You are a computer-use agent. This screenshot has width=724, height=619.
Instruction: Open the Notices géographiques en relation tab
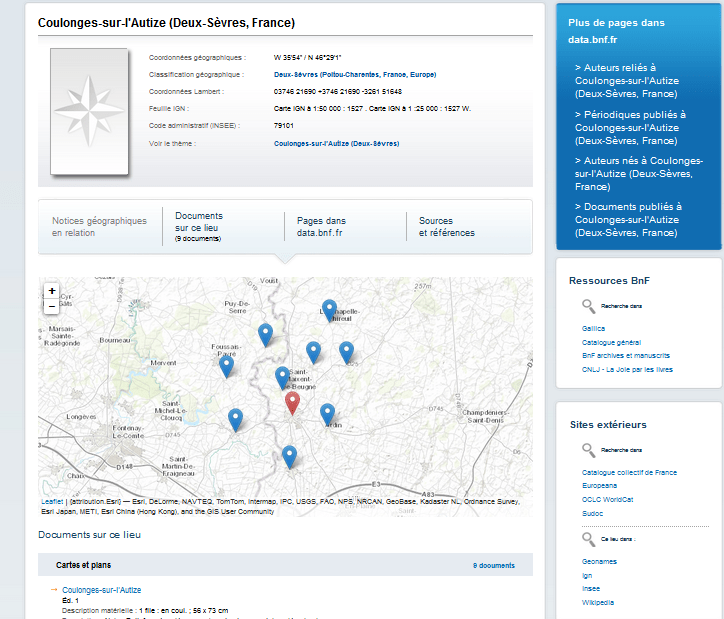[99, 227]
